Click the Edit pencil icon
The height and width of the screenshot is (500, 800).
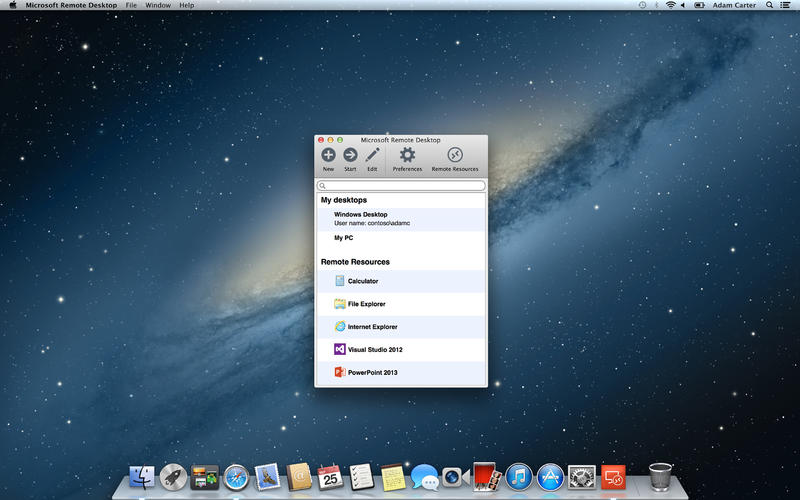[x=372, y=155]
